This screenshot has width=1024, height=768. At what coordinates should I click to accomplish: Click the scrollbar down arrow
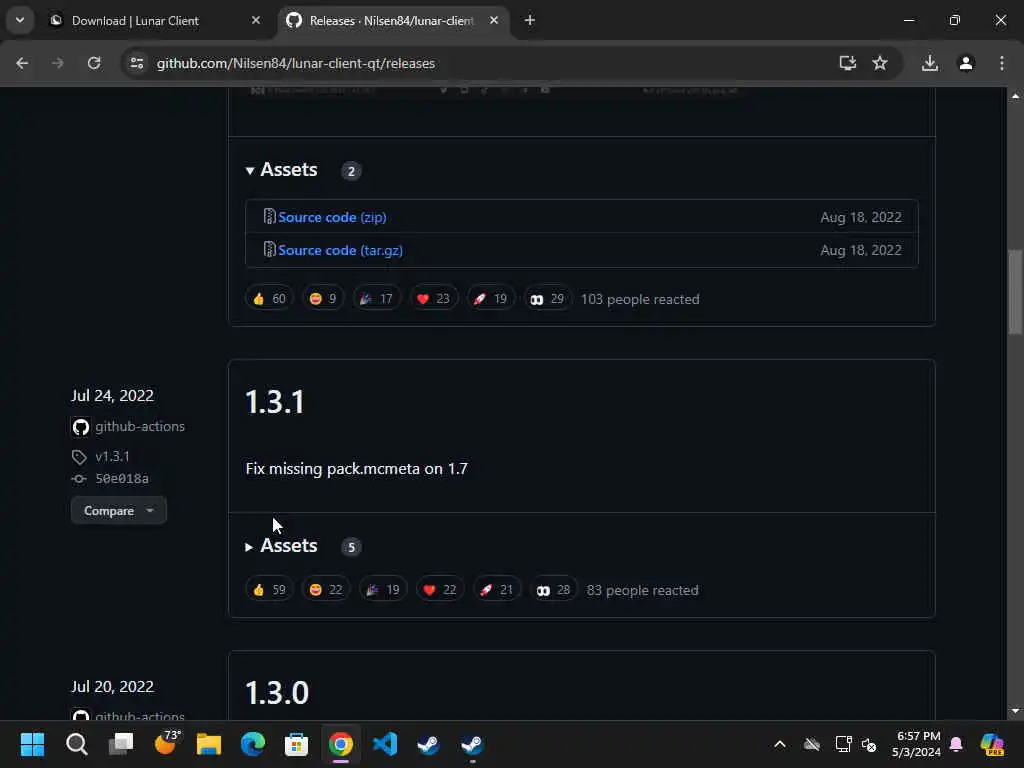tap(1014, 711)
